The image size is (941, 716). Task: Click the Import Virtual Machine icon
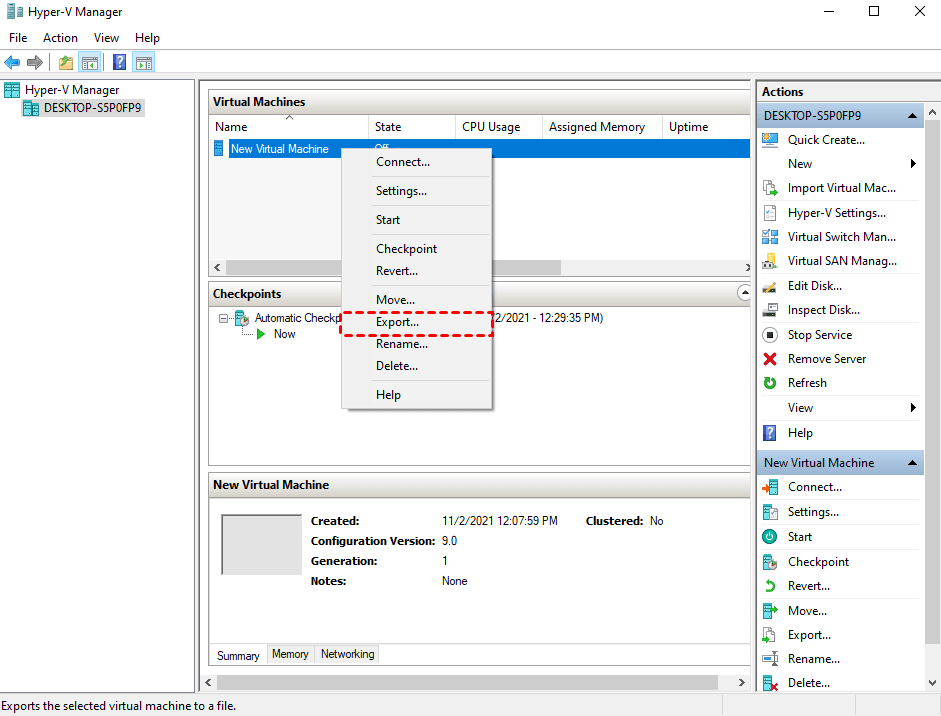[x=770, y=188]
